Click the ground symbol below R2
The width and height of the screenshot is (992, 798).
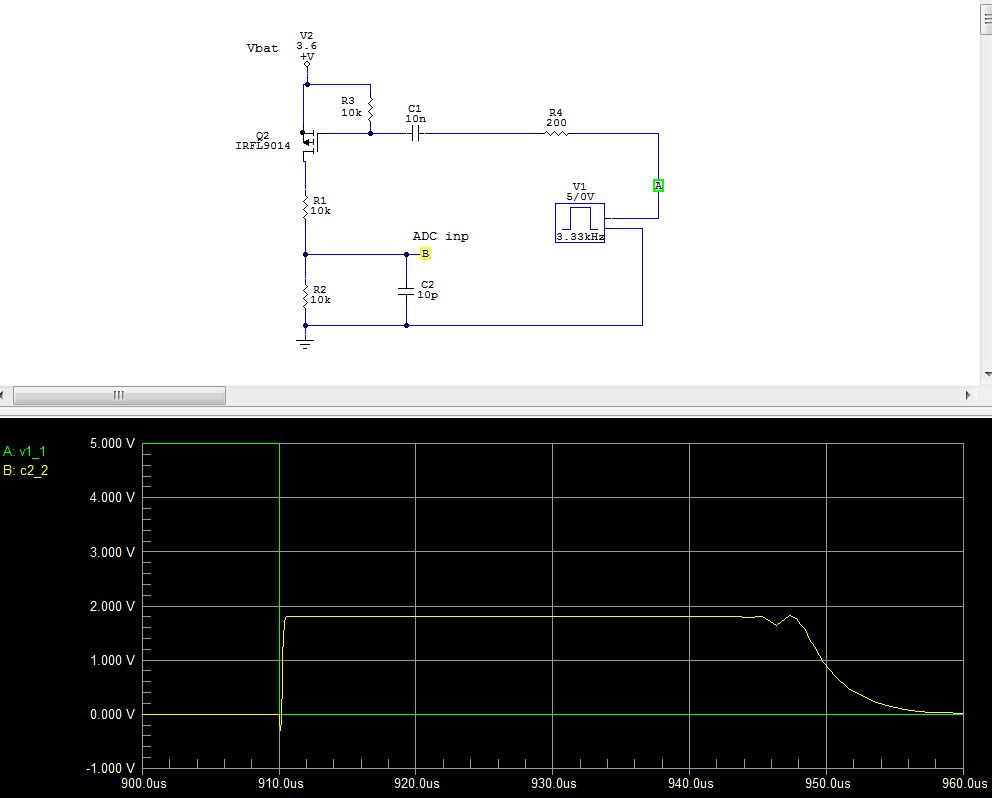(x=305, y=341)
